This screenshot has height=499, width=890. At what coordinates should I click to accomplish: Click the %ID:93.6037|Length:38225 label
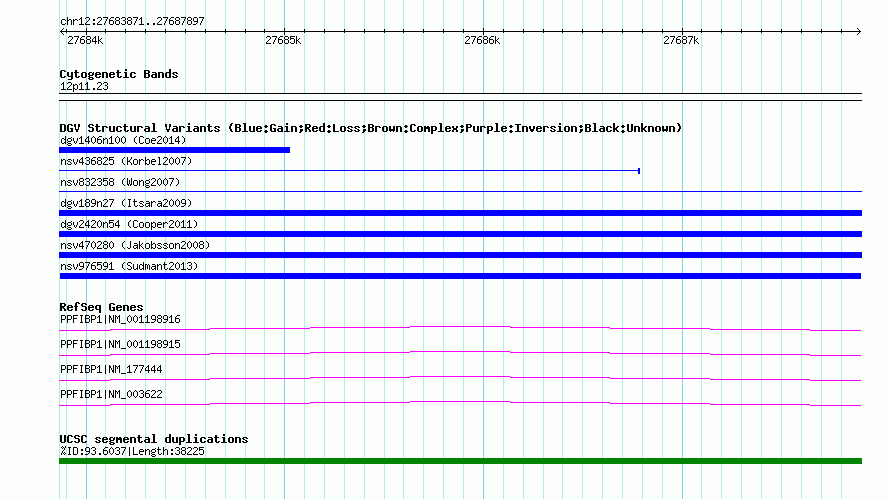pyautogui.click(x=132, y=451)
